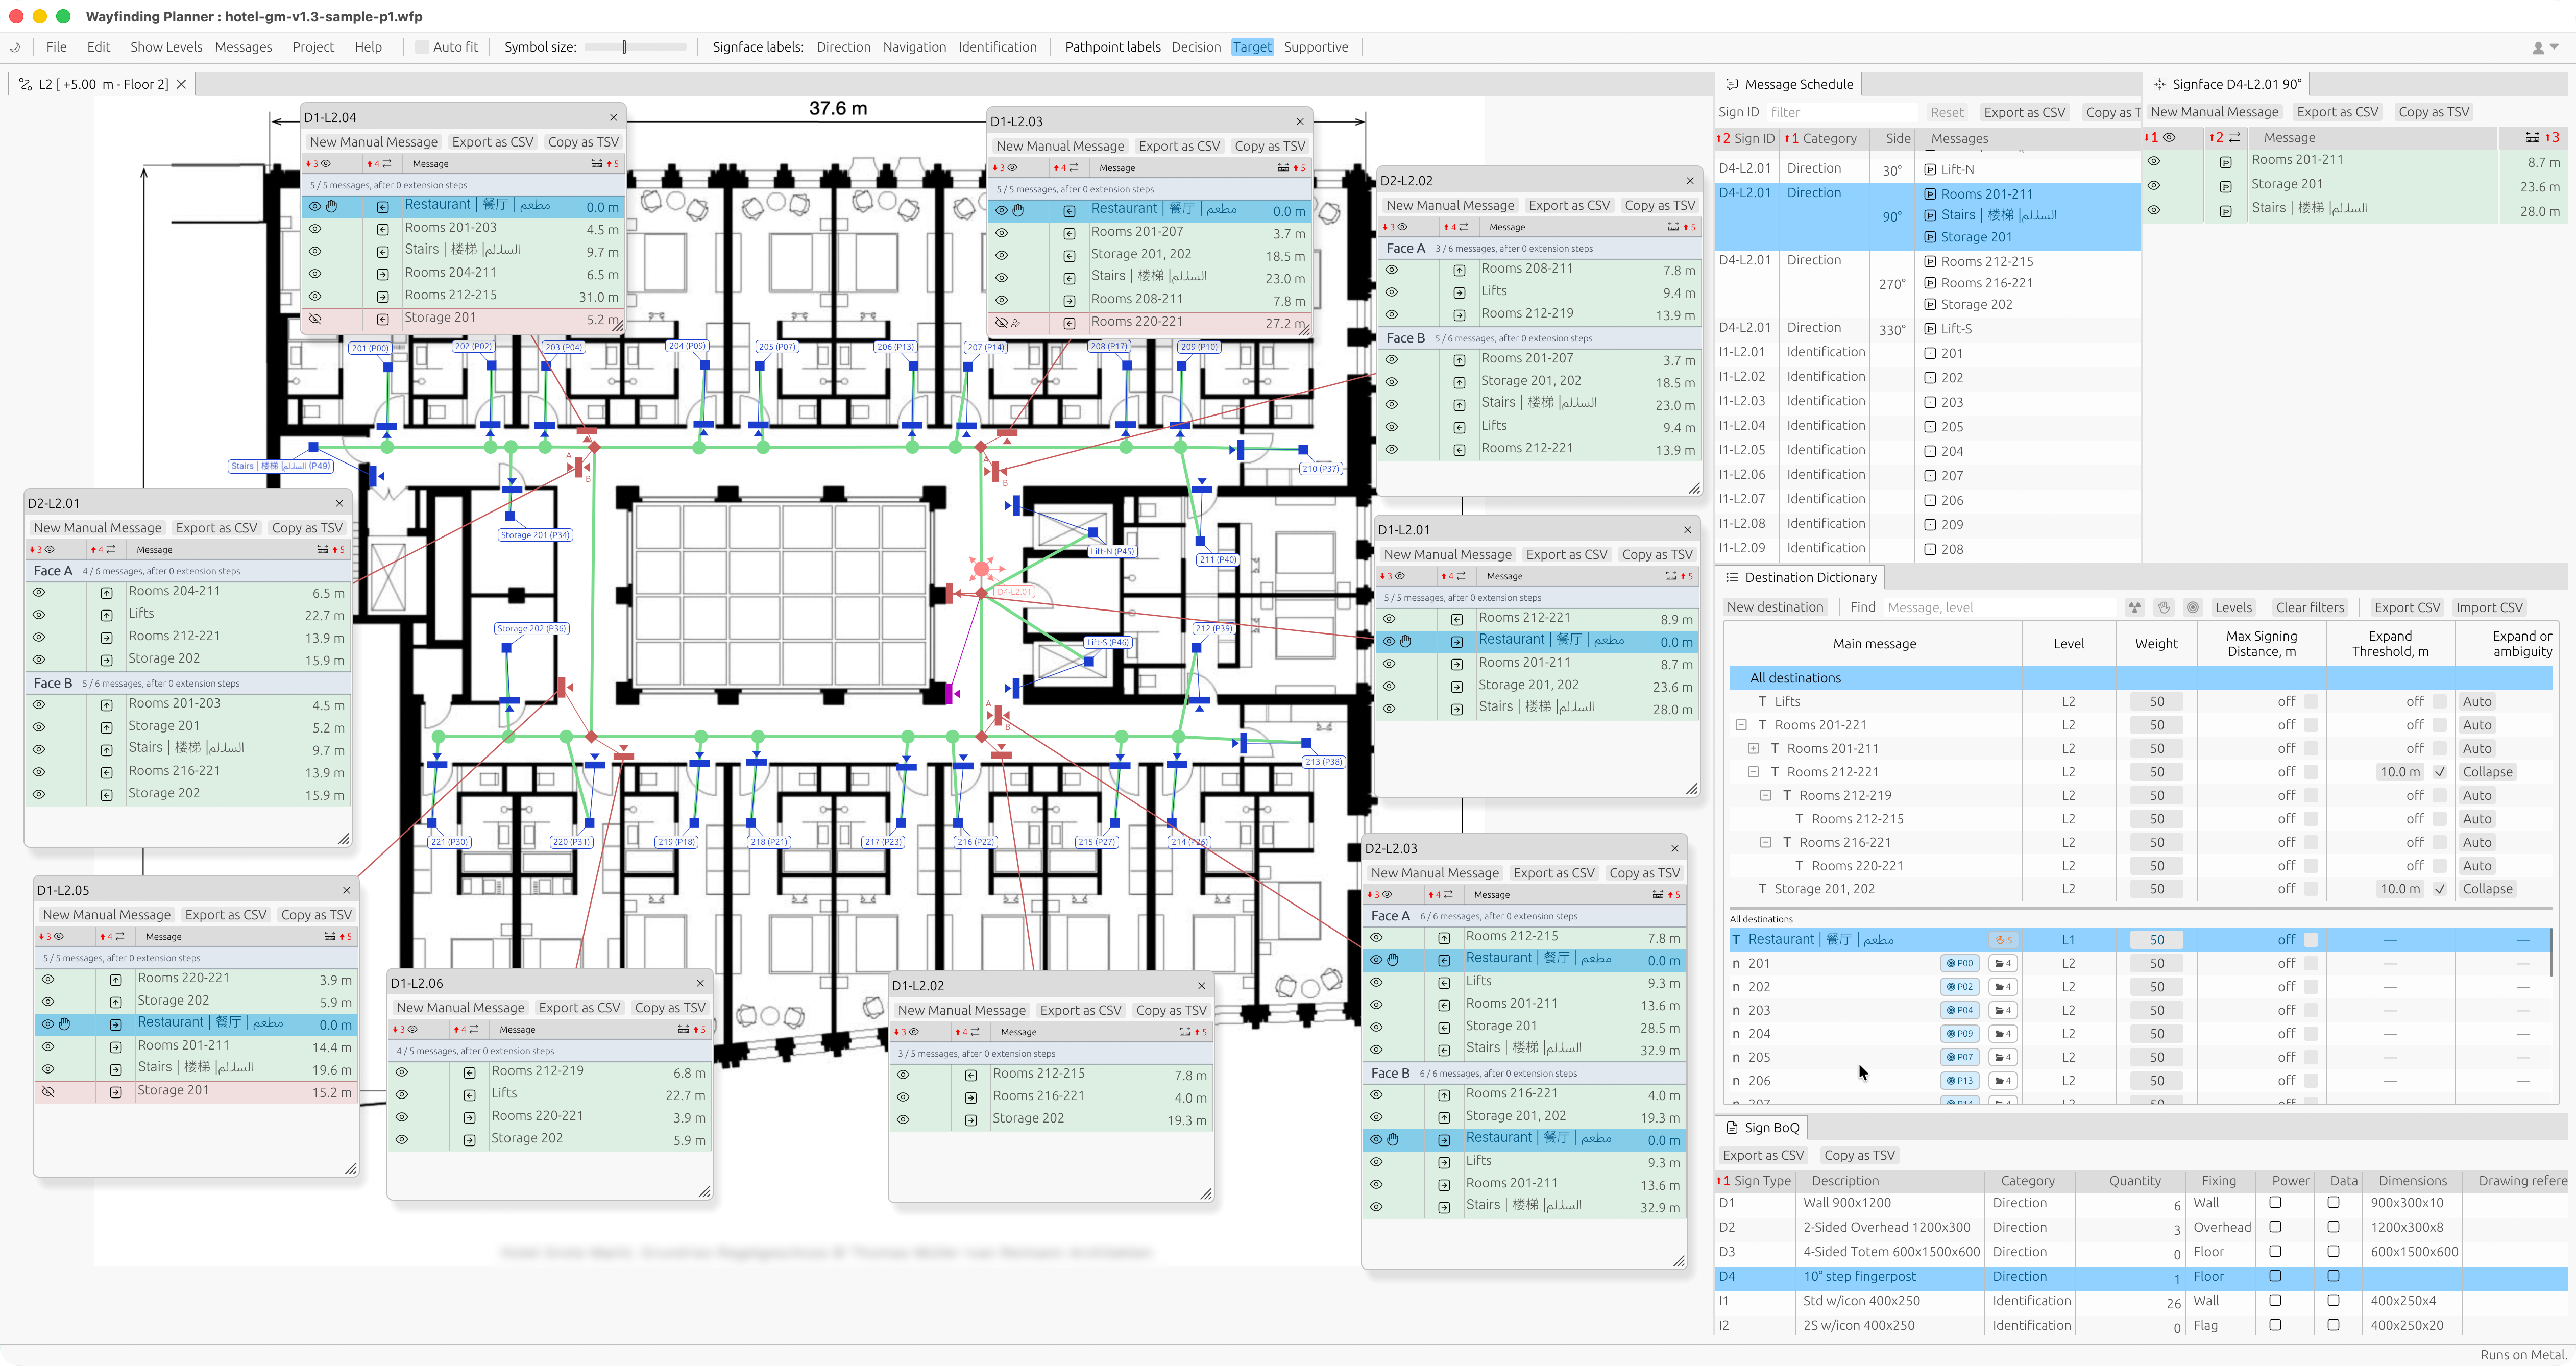
Task: Open the Collapse dropdown for Storage 201, 202
Action: [x=2487, y=890]
